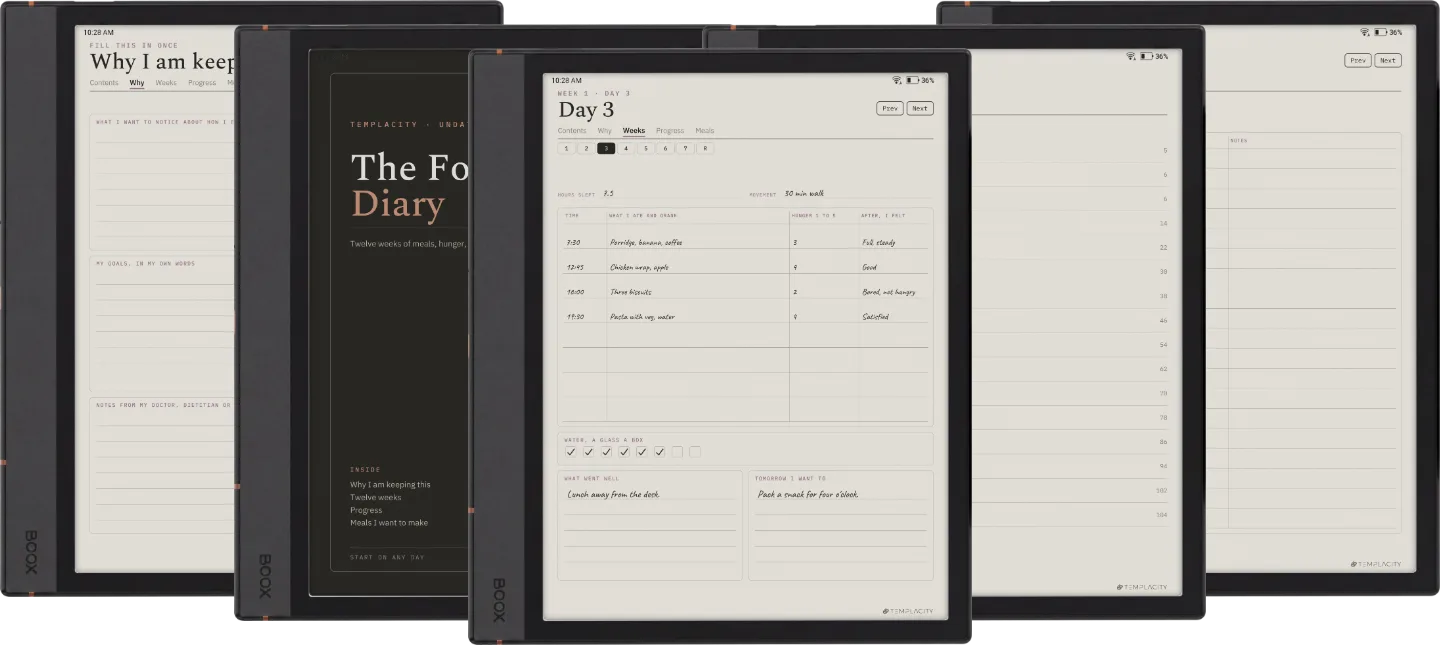Tap the 'What went well' writing area
1440x646 pixels.
[650, 526]
